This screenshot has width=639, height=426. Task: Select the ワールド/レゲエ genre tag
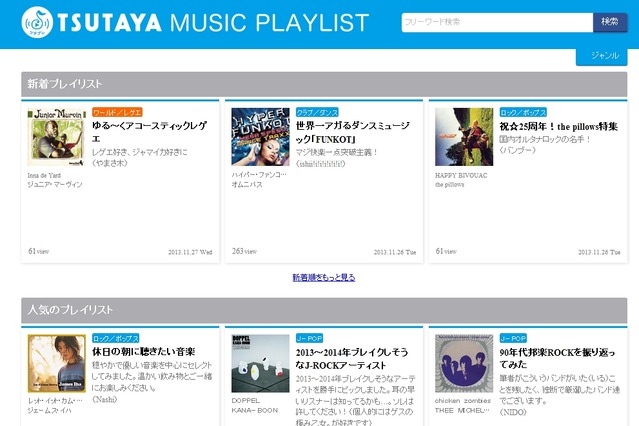click(117, 112)
